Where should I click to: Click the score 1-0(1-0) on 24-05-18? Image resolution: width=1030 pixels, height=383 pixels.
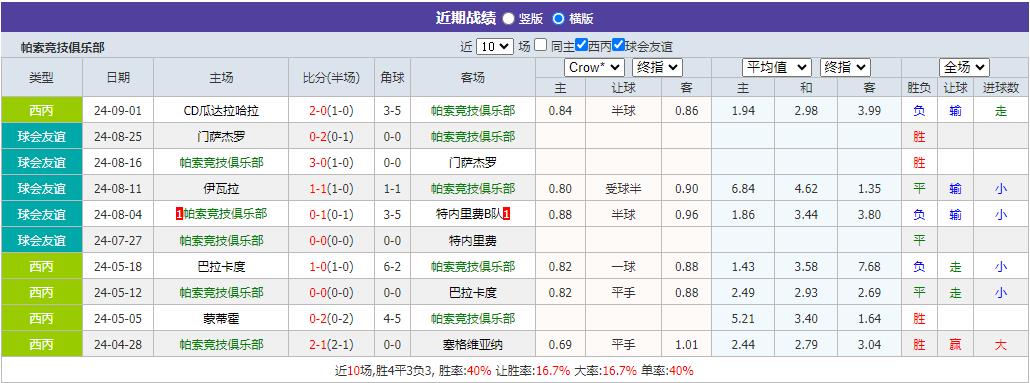click(331, 267)
